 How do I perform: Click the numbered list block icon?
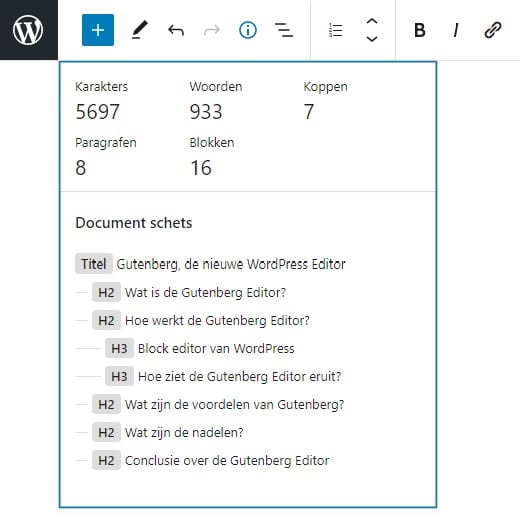tap(336, 30)
